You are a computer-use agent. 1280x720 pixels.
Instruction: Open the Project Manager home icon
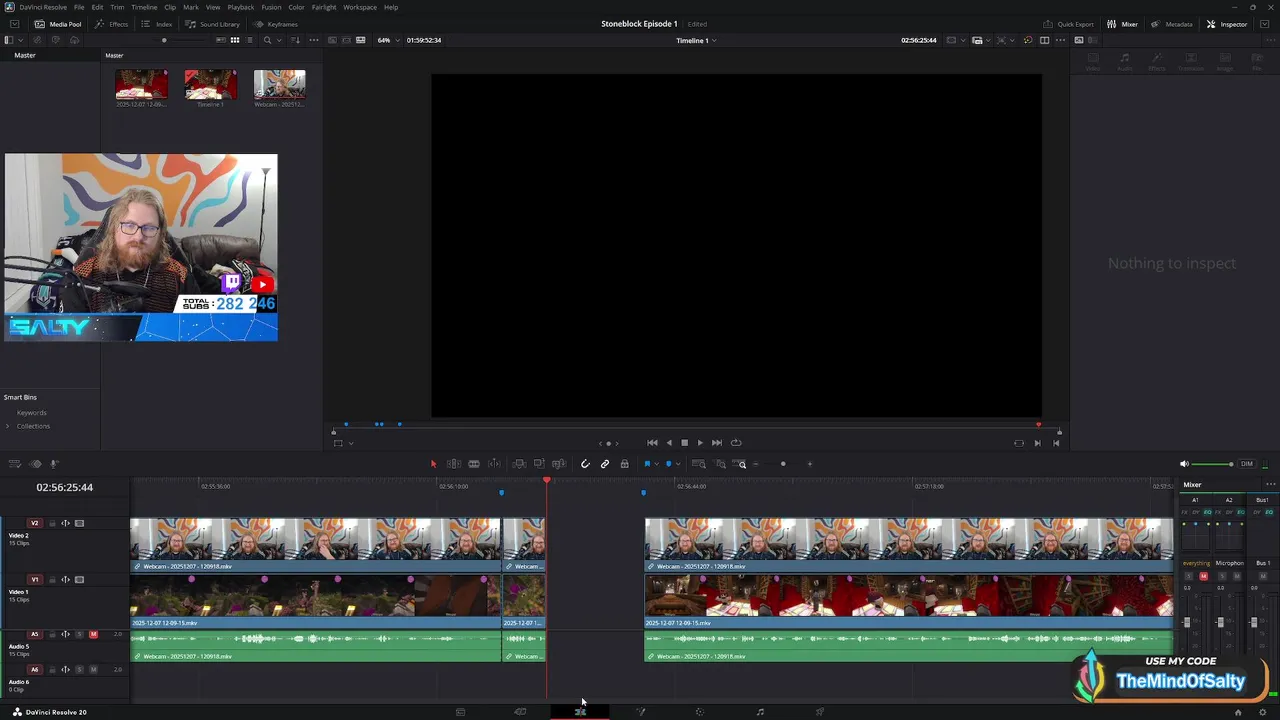[1238, 712]
